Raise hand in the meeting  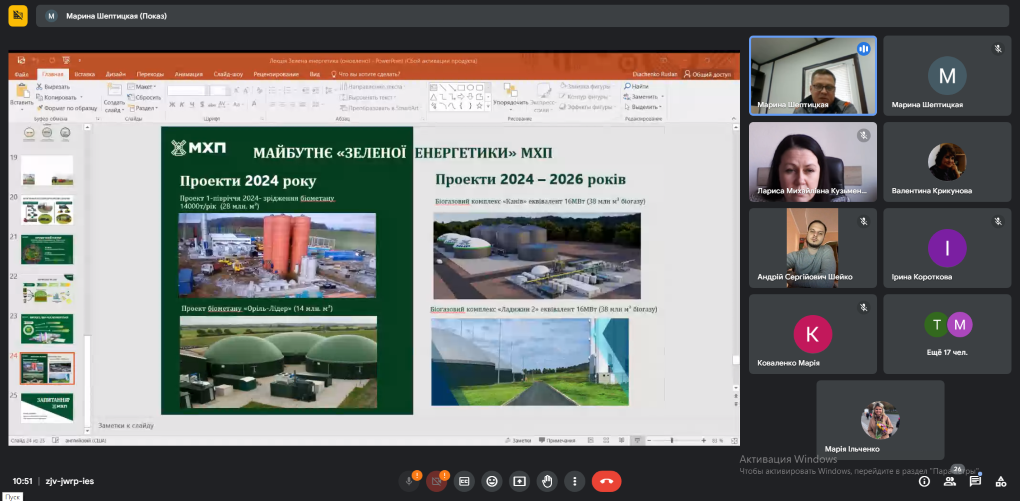point(547,481)
